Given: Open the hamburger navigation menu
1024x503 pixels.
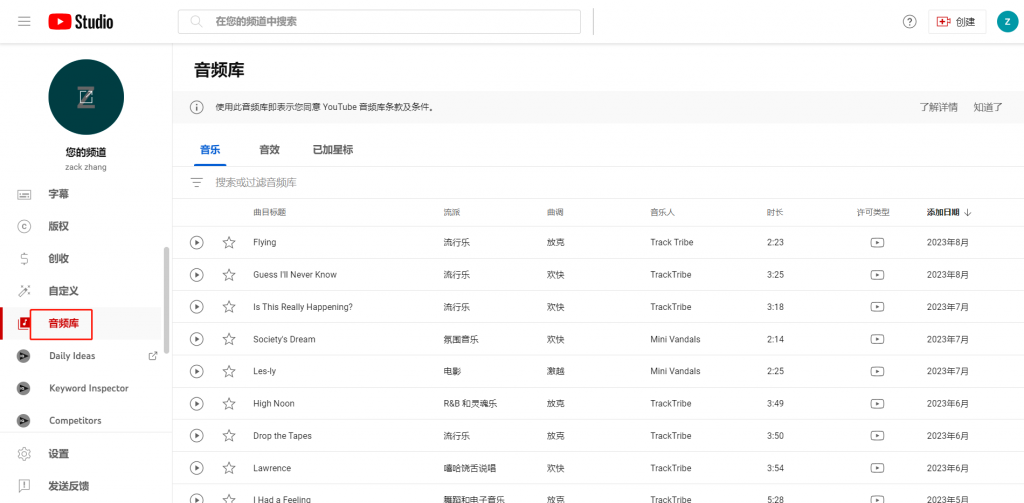Looking at the screenshot, I should coord(24,22).
